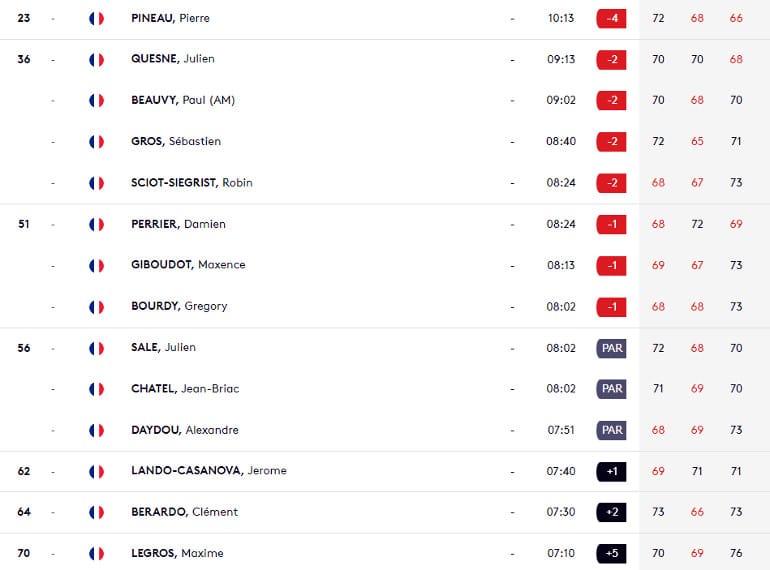Image resolution: width=770 pixels, height=570 pixels.
Task: Click the flag icon next to QUESNE, Julien
Action: click(96, 60)
